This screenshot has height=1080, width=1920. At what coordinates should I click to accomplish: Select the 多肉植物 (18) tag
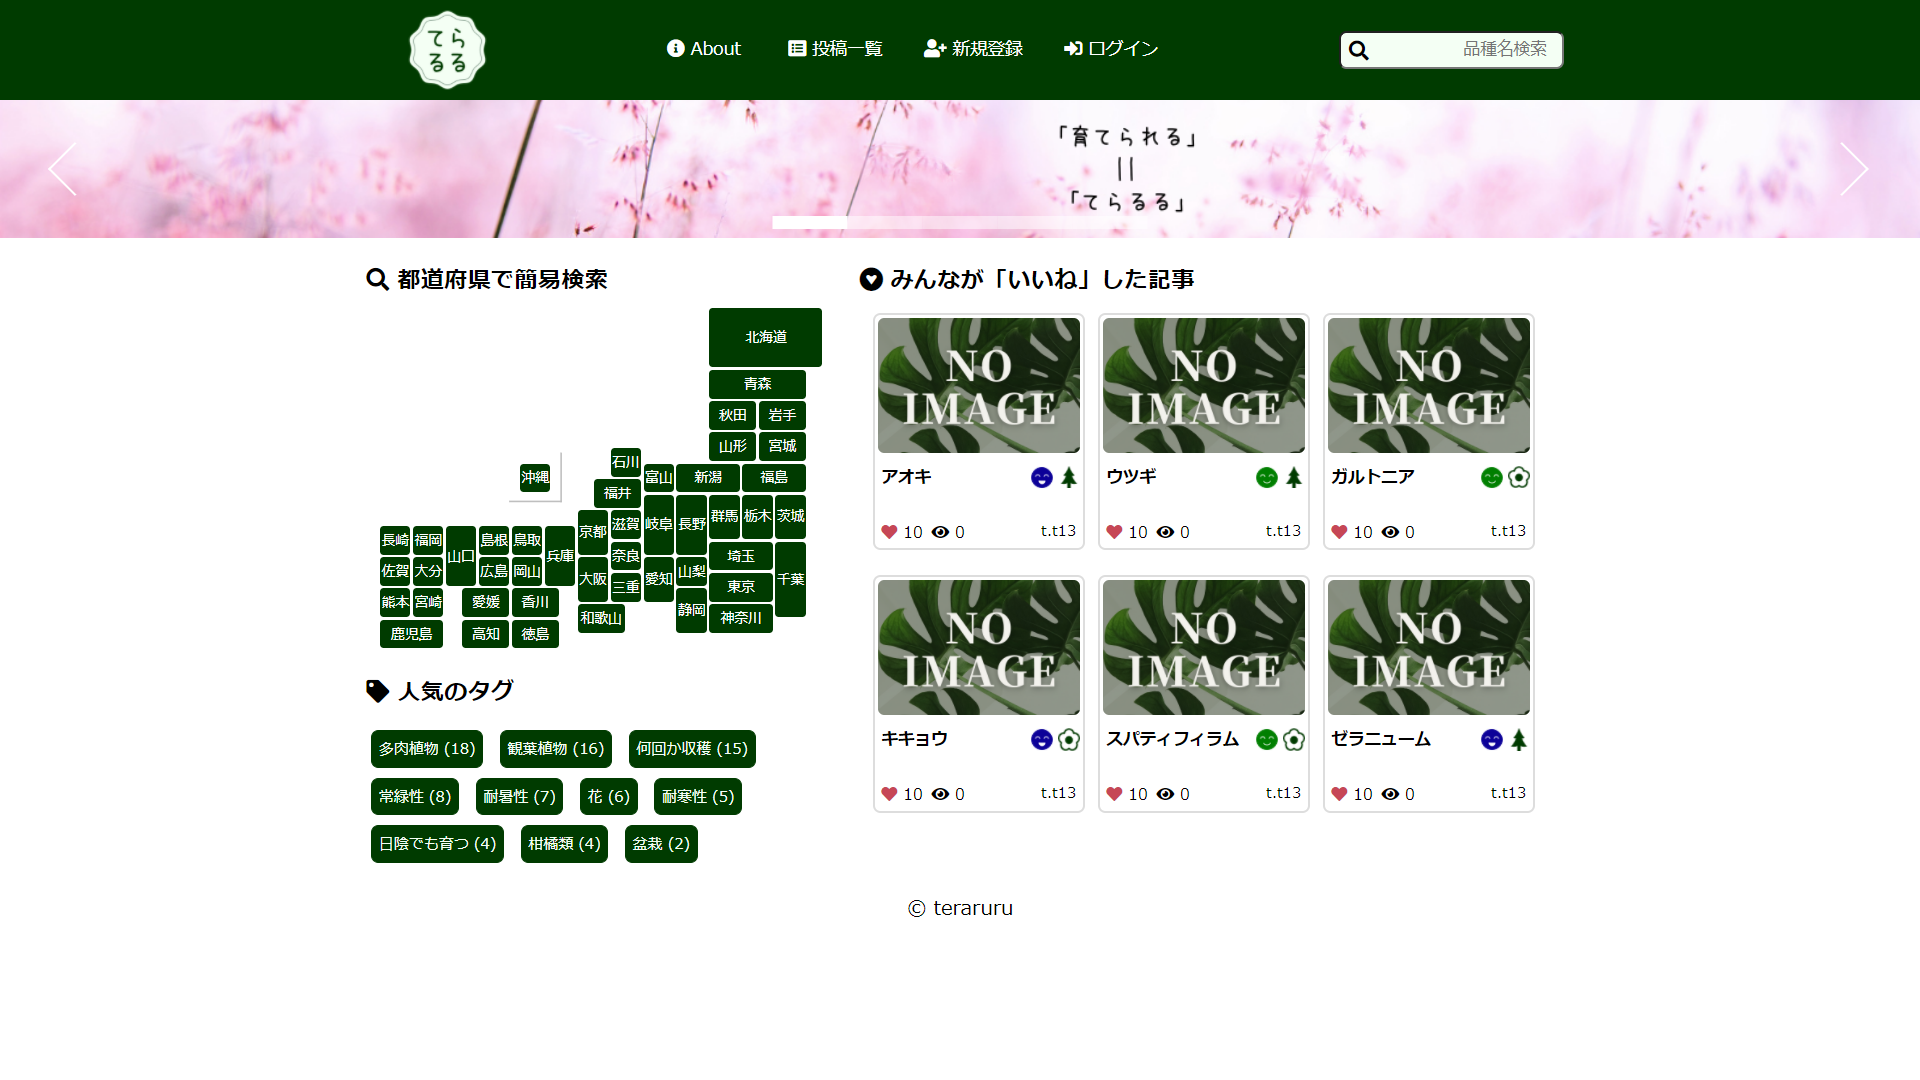tap(427, 749)
